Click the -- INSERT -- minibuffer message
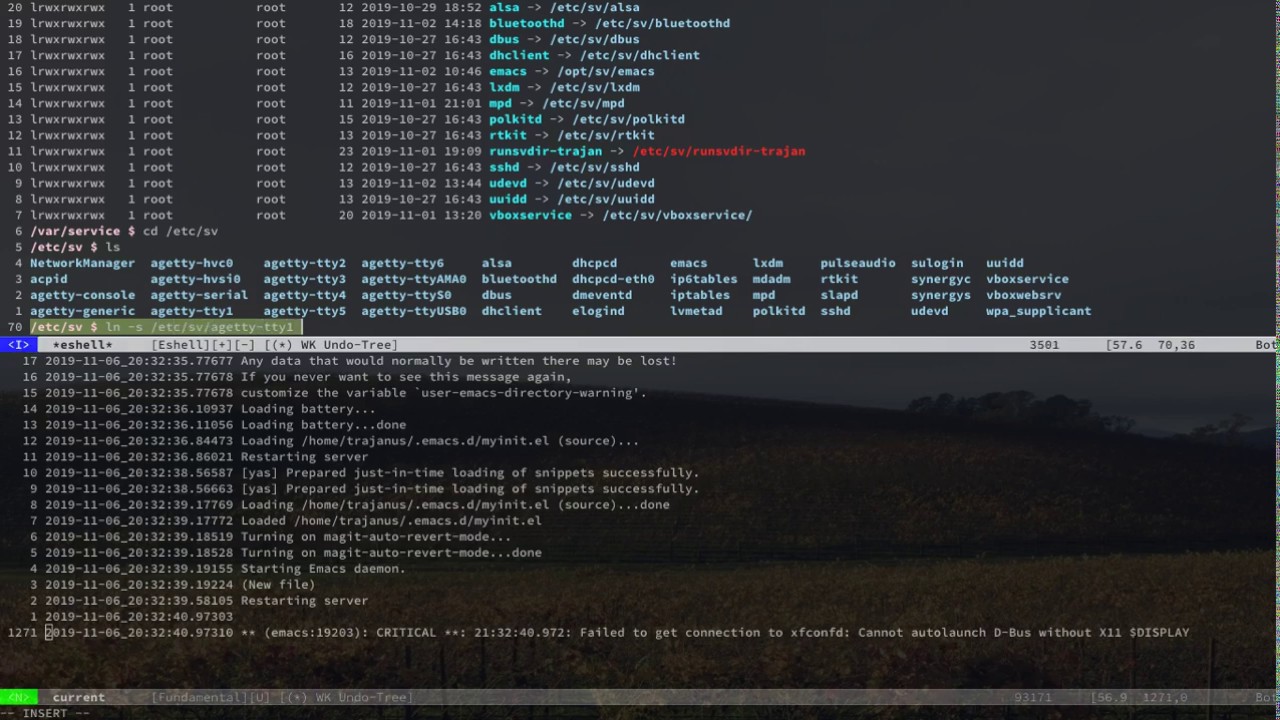Screen dimensions: 1280x720 tap(45, 713)
